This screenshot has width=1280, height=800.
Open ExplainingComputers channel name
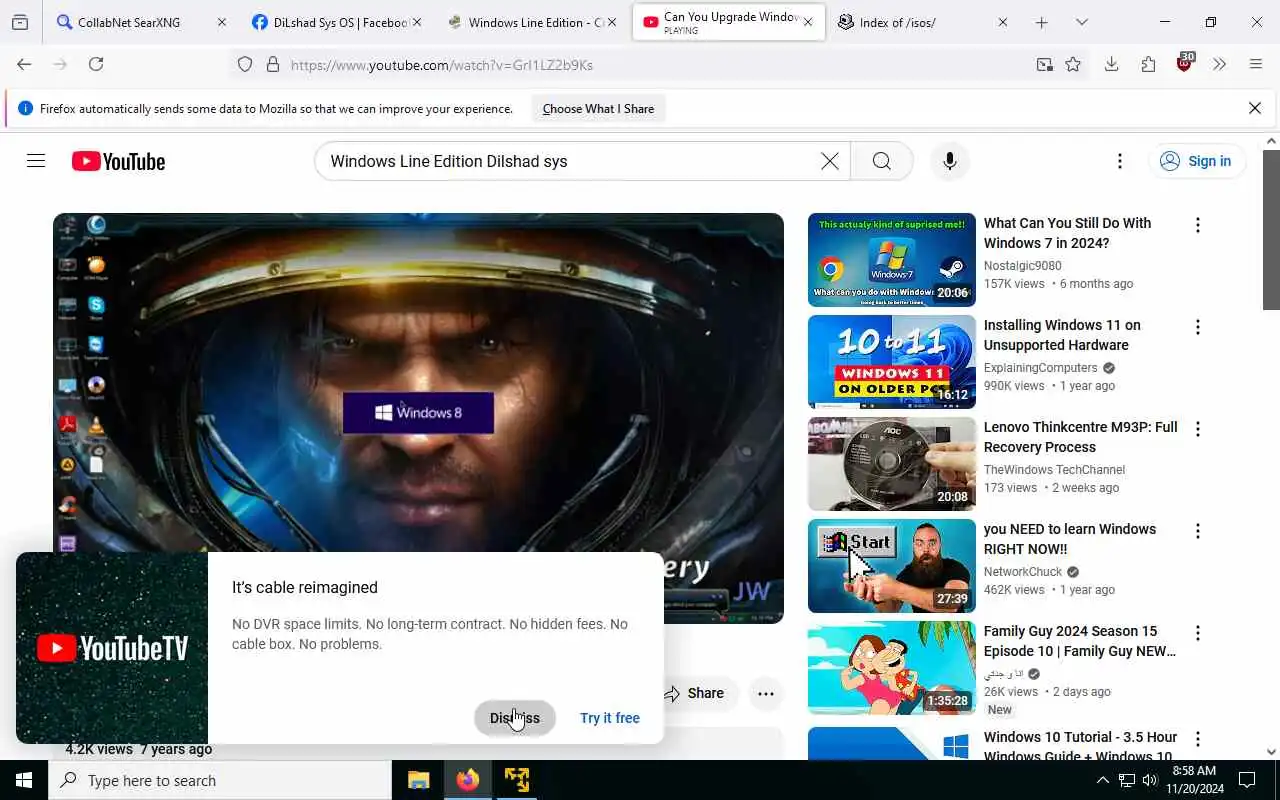[x=1041, y=368]
